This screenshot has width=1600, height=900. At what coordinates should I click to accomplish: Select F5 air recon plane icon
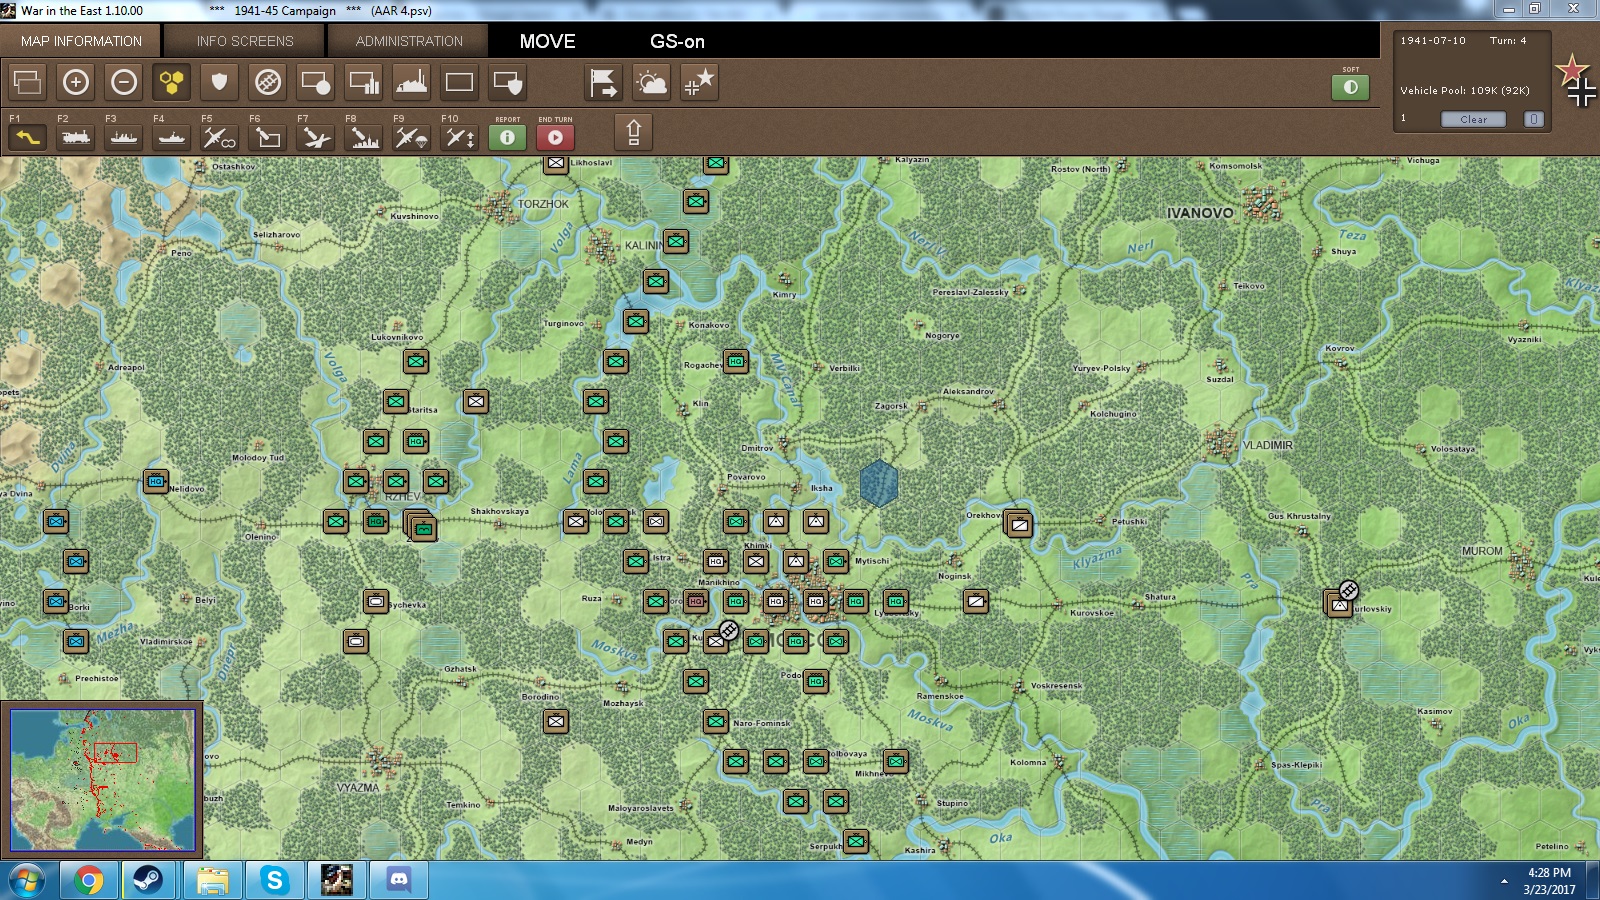[220, 137]
